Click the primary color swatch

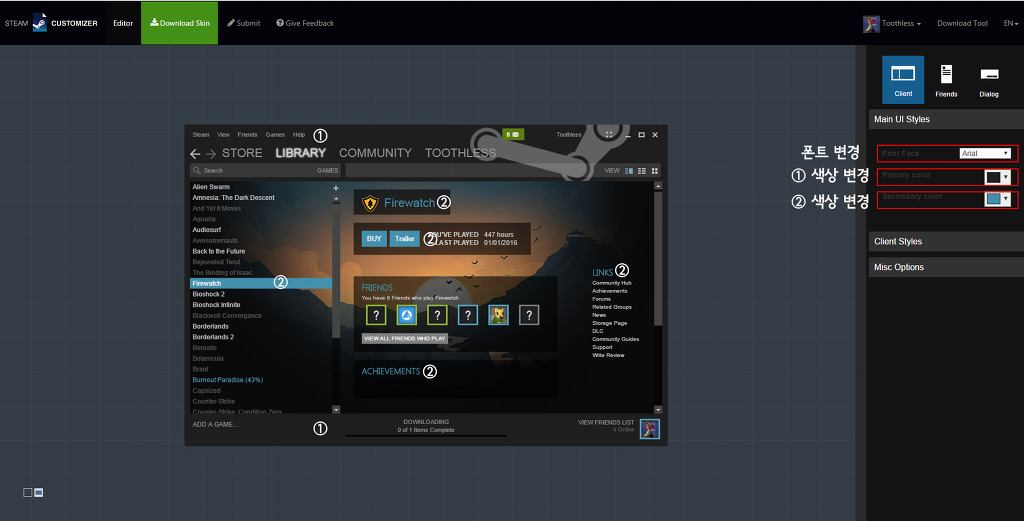tap(993, 177)
